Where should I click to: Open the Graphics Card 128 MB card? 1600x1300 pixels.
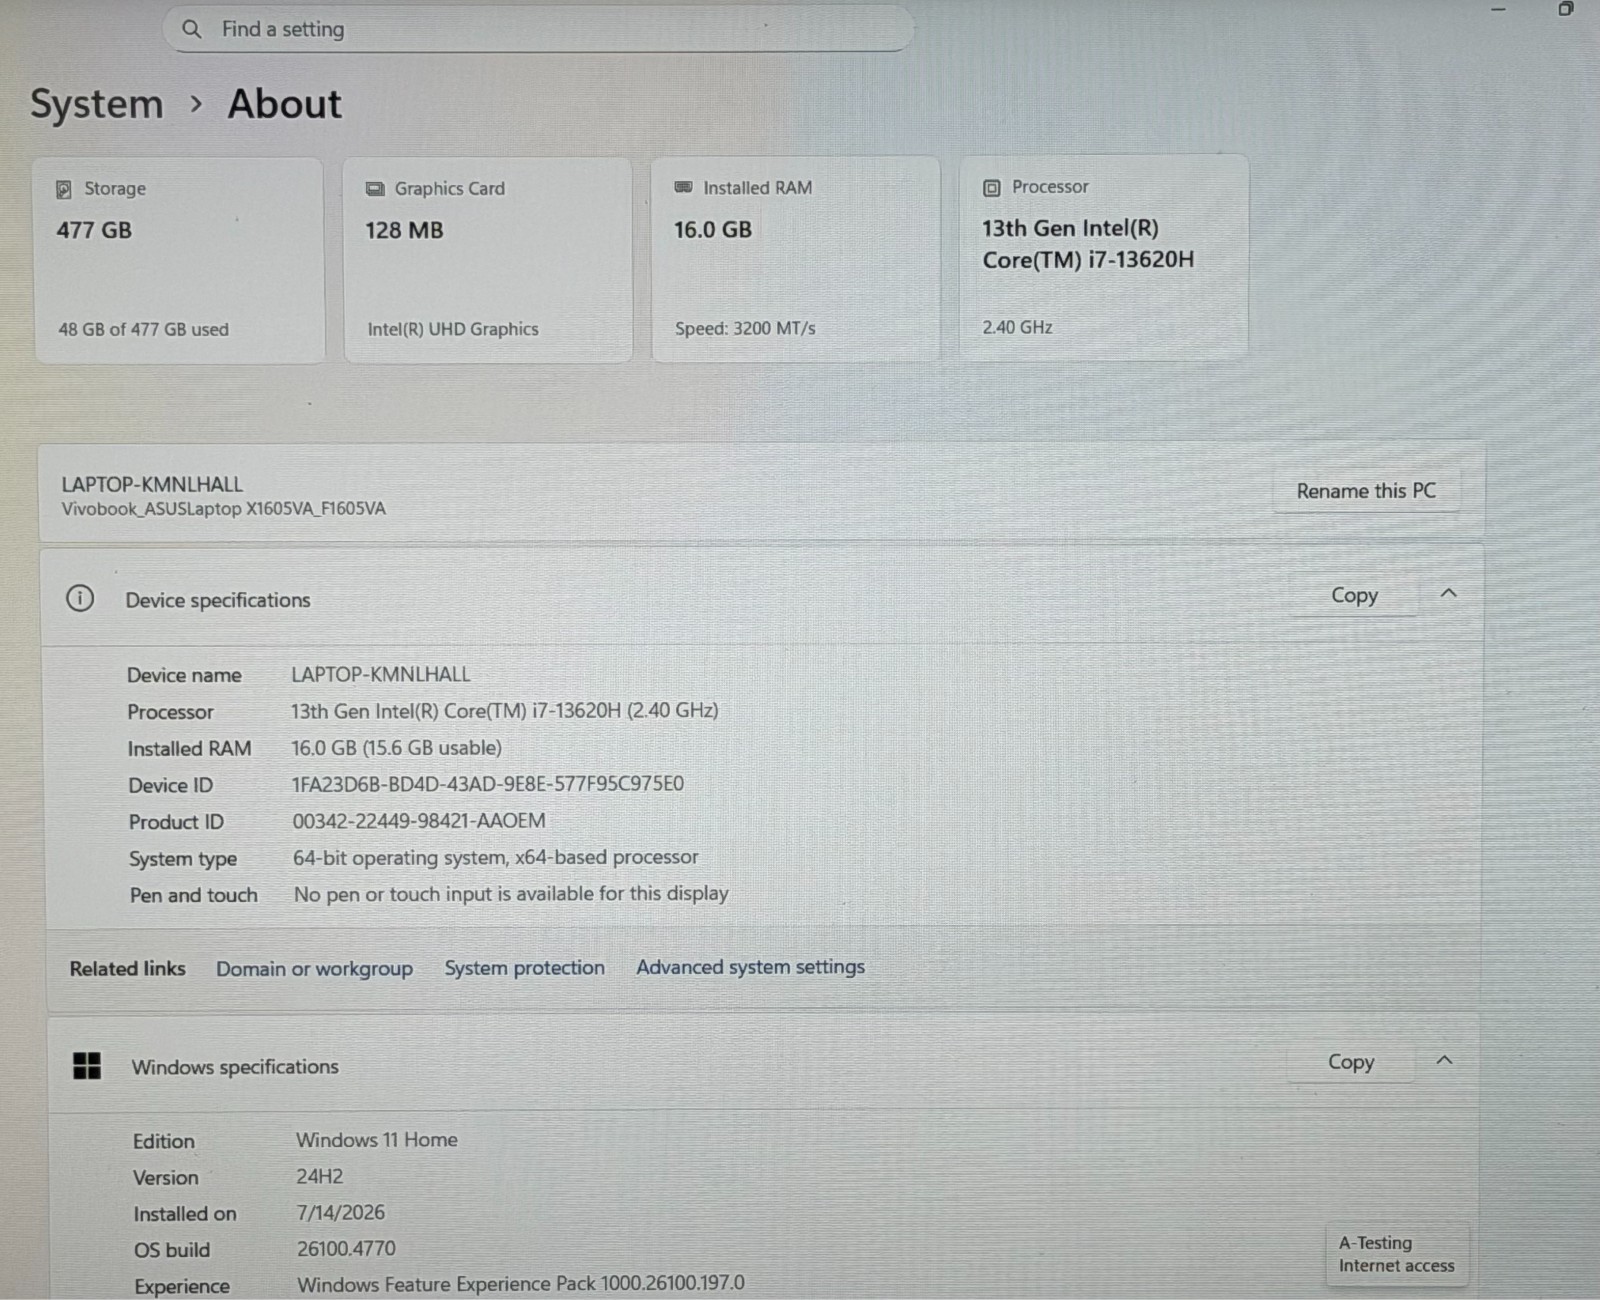click(488, 259)
